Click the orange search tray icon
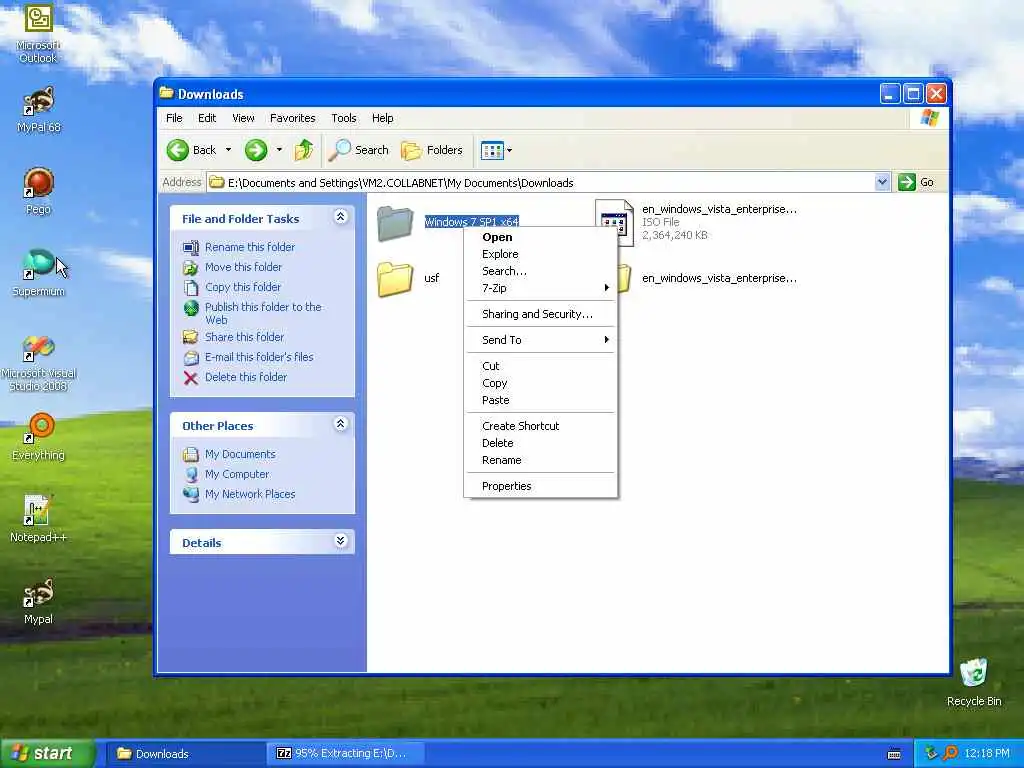This screenshot has width=1024, height=768. pyautogui.click(x=951, y=754)
